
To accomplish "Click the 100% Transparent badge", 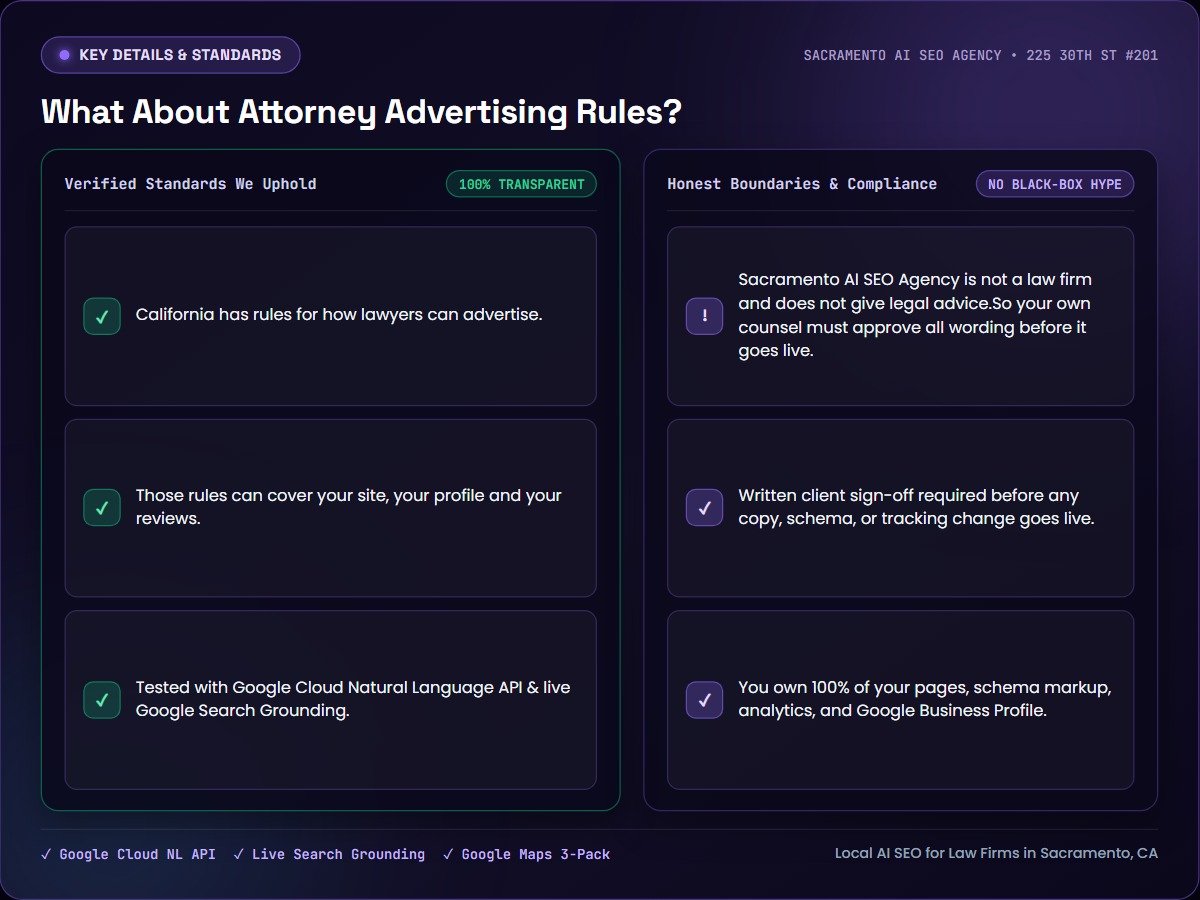I will coord(521,184).
